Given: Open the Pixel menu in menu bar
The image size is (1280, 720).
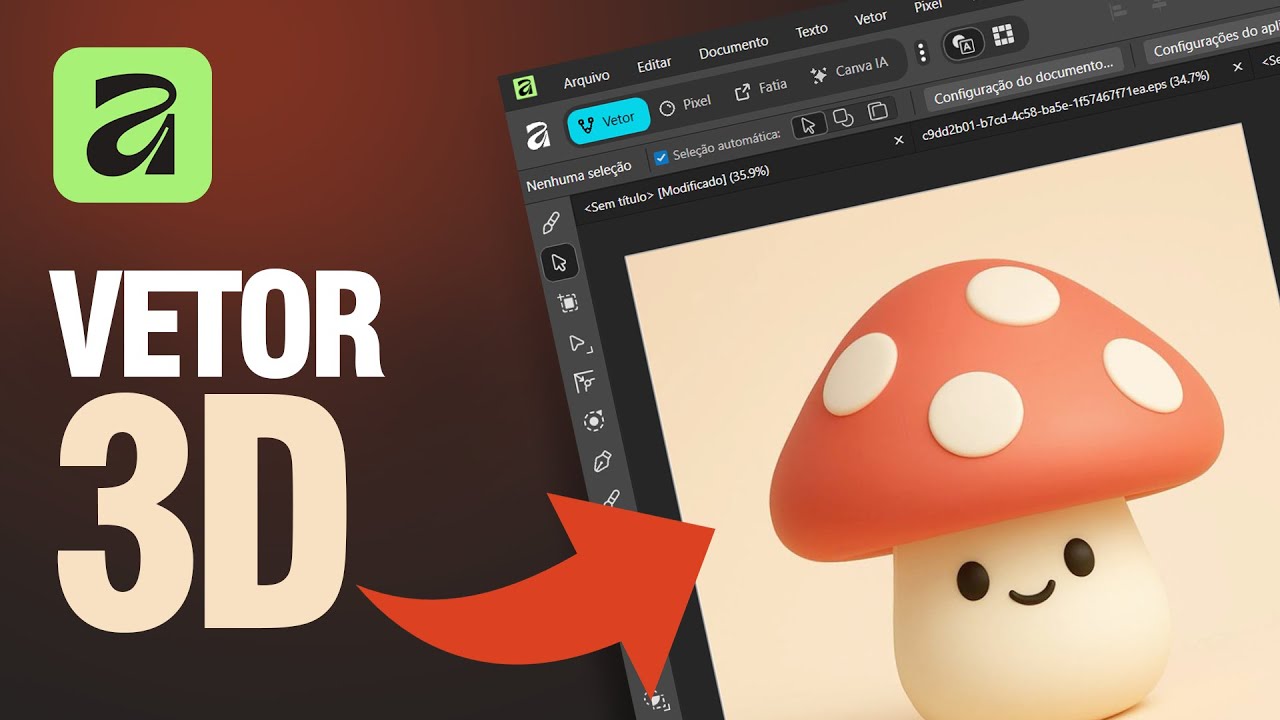Looking at the screenshot, I should 927,6.
